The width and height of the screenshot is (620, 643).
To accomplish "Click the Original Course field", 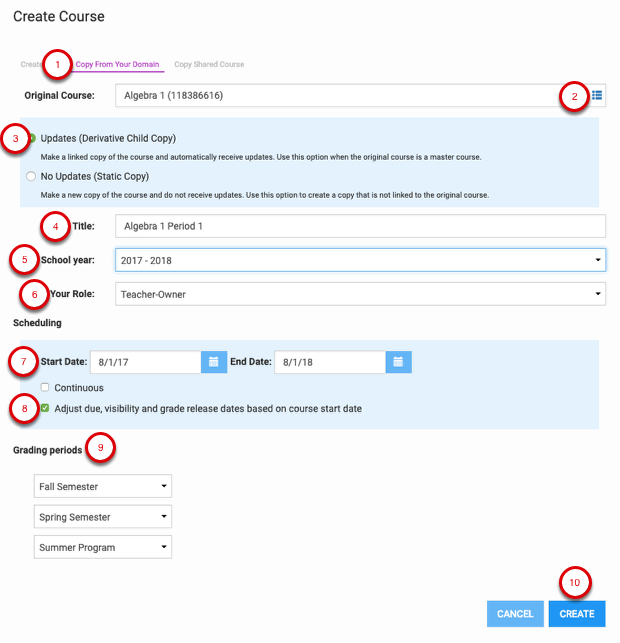I will click(335, 95).
